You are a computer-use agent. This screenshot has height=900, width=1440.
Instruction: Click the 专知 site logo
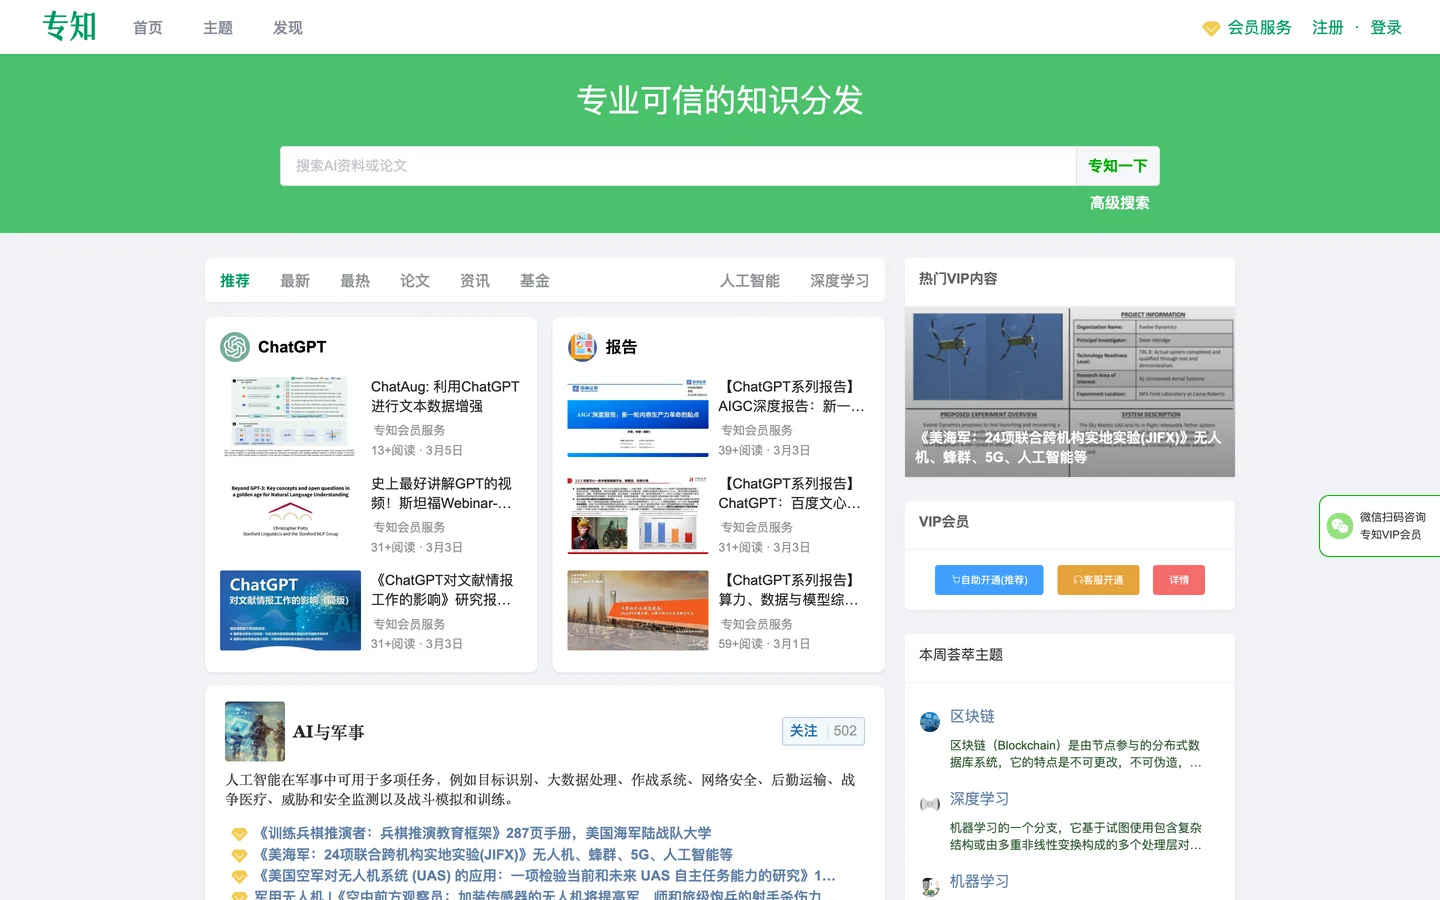70,26
